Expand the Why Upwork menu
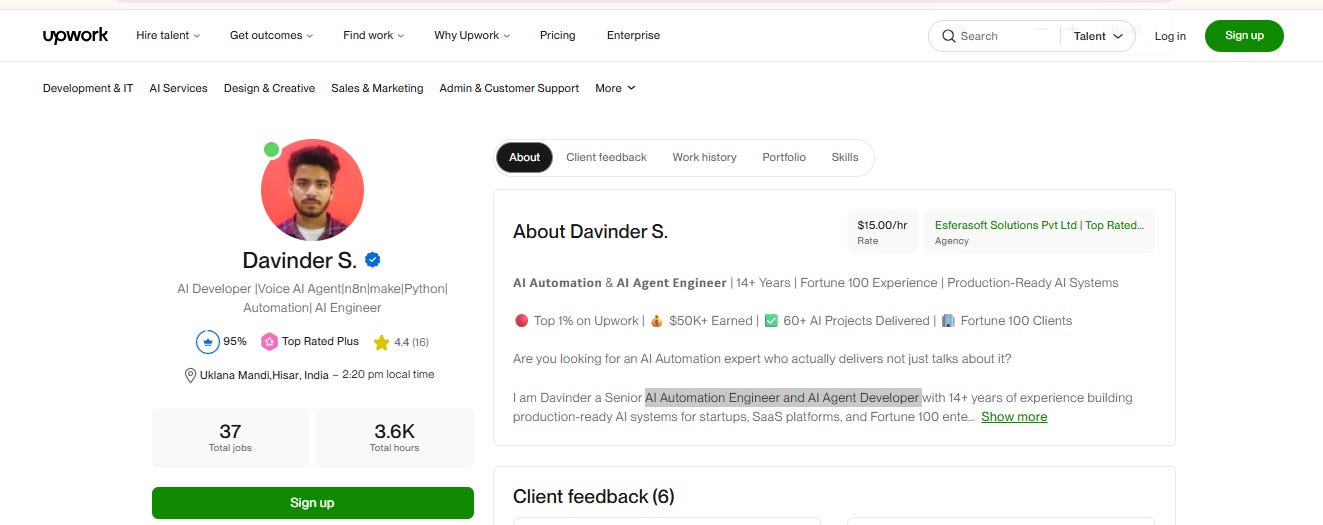The height and width of the screenshot is (525, 1323). click(472, 36)
